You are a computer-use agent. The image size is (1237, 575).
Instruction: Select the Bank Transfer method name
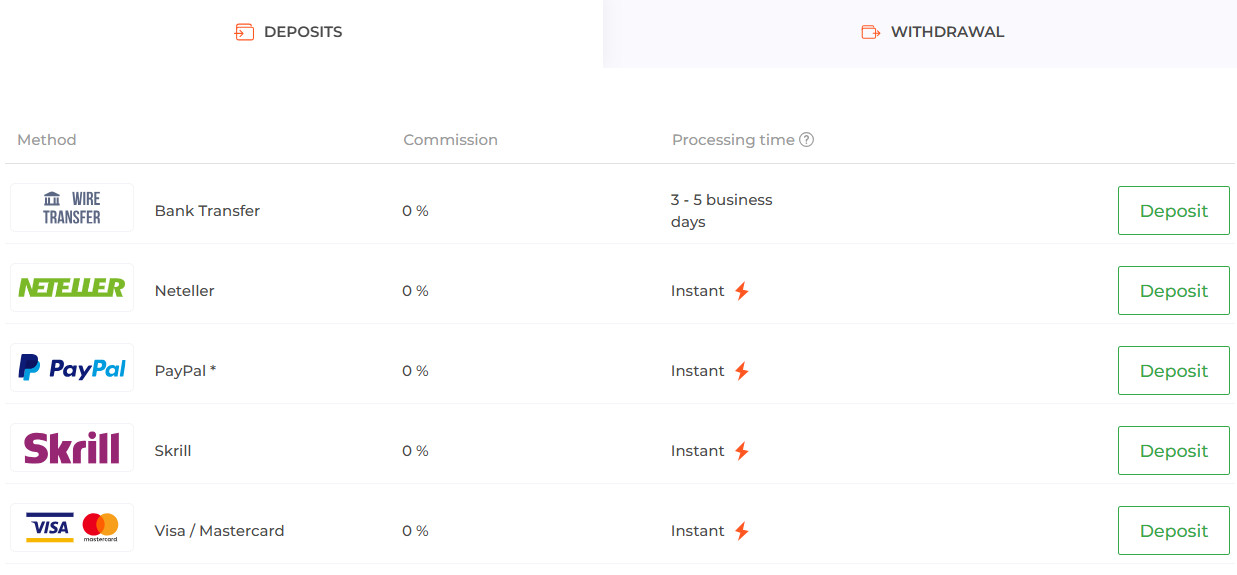click(207, 211)
